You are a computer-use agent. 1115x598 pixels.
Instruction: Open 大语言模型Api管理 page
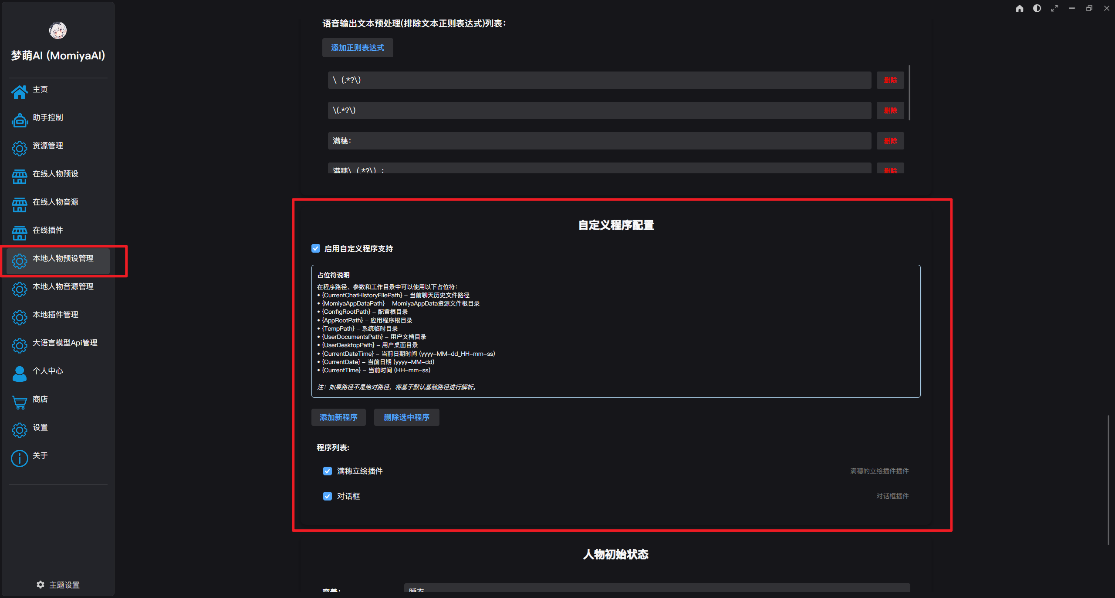pyautogui.click(x=58, y=343)
